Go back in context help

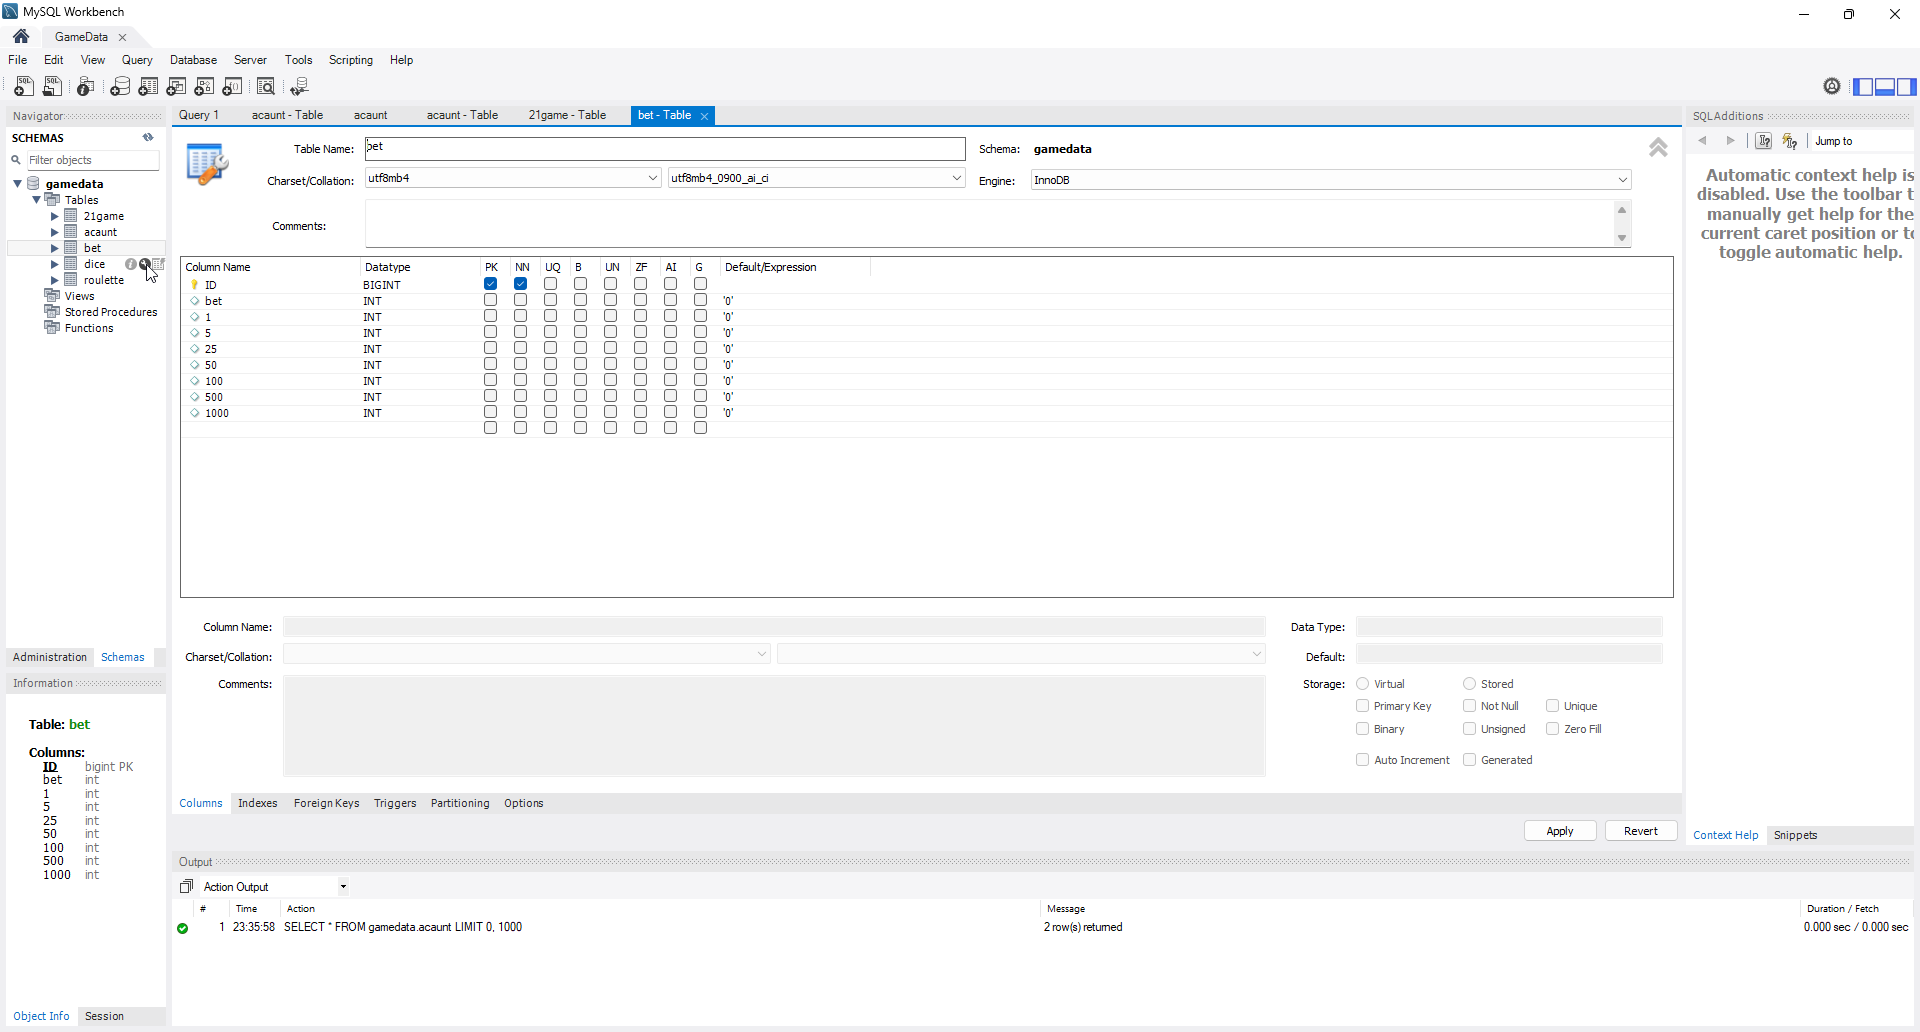(x=1702, y=141)
